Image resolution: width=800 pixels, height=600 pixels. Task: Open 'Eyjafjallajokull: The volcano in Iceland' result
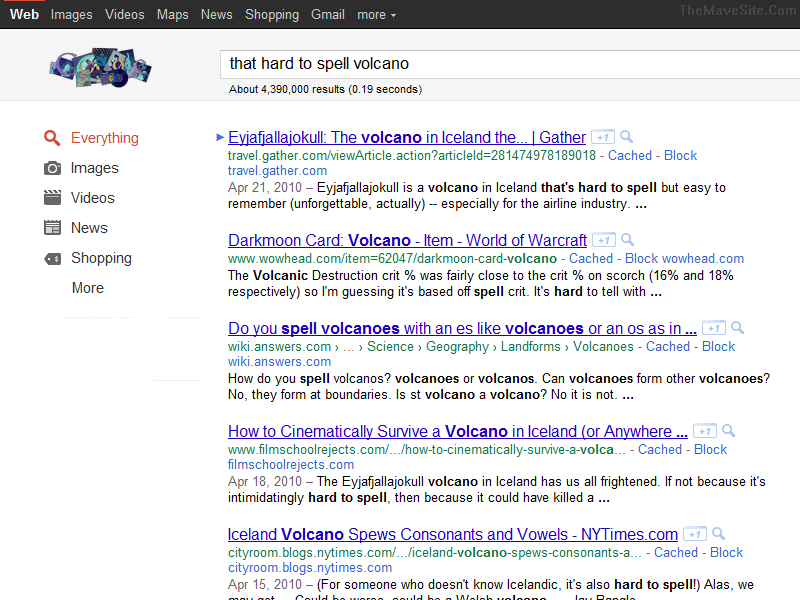coord(407,137)
